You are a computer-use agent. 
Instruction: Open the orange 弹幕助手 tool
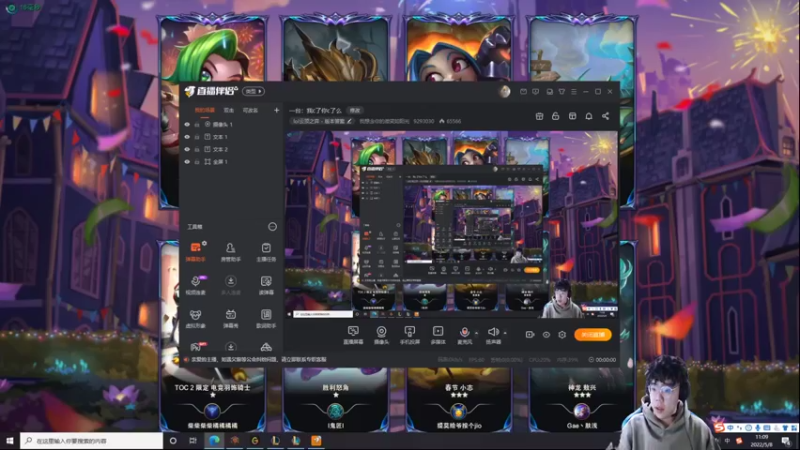(195, 252)
